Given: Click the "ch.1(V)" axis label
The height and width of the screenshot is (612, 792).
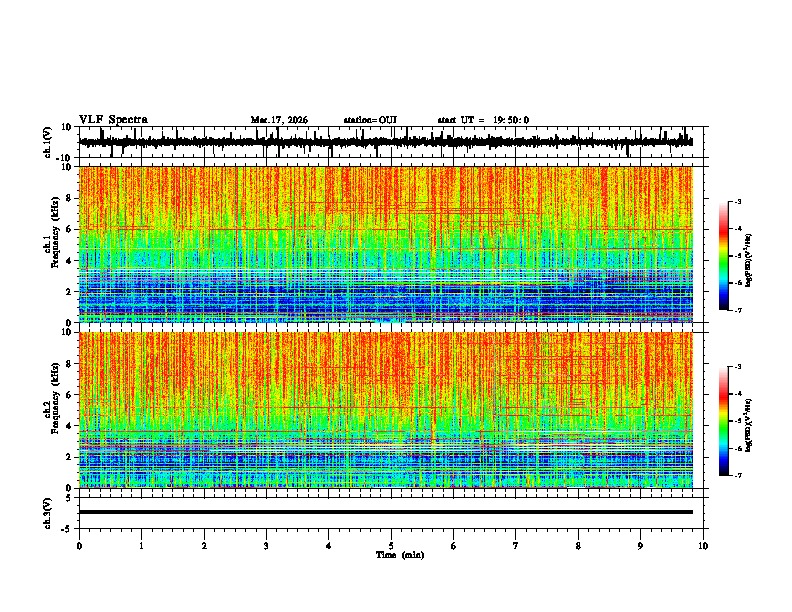Looking at the screenshot, I should coord(48,142).
